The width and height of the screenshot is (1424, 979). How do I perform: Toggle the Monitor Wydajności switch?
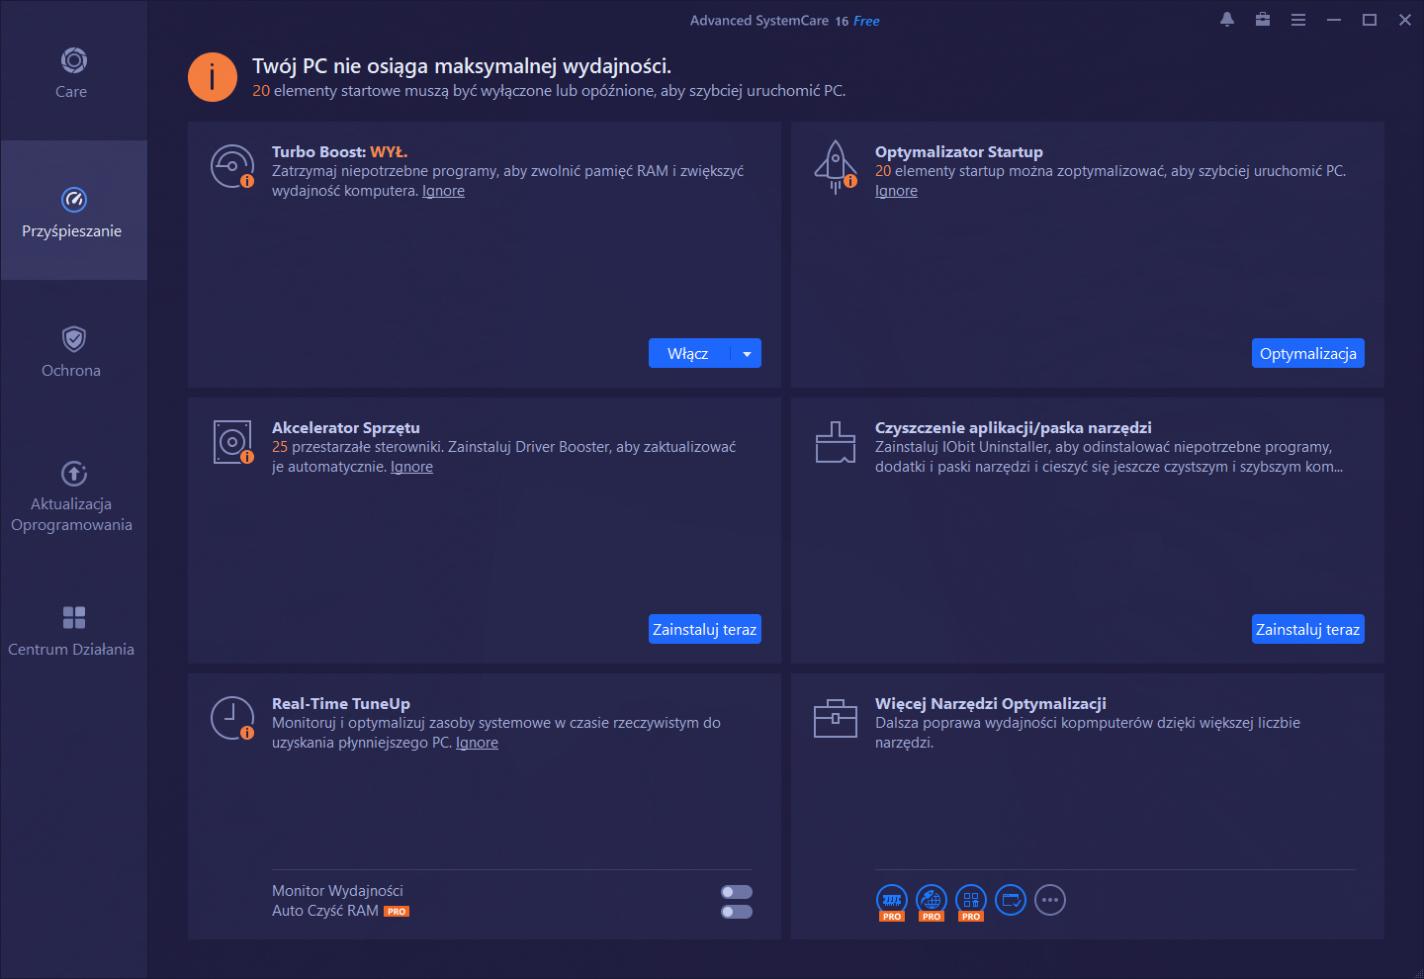[x=736, y=891]
